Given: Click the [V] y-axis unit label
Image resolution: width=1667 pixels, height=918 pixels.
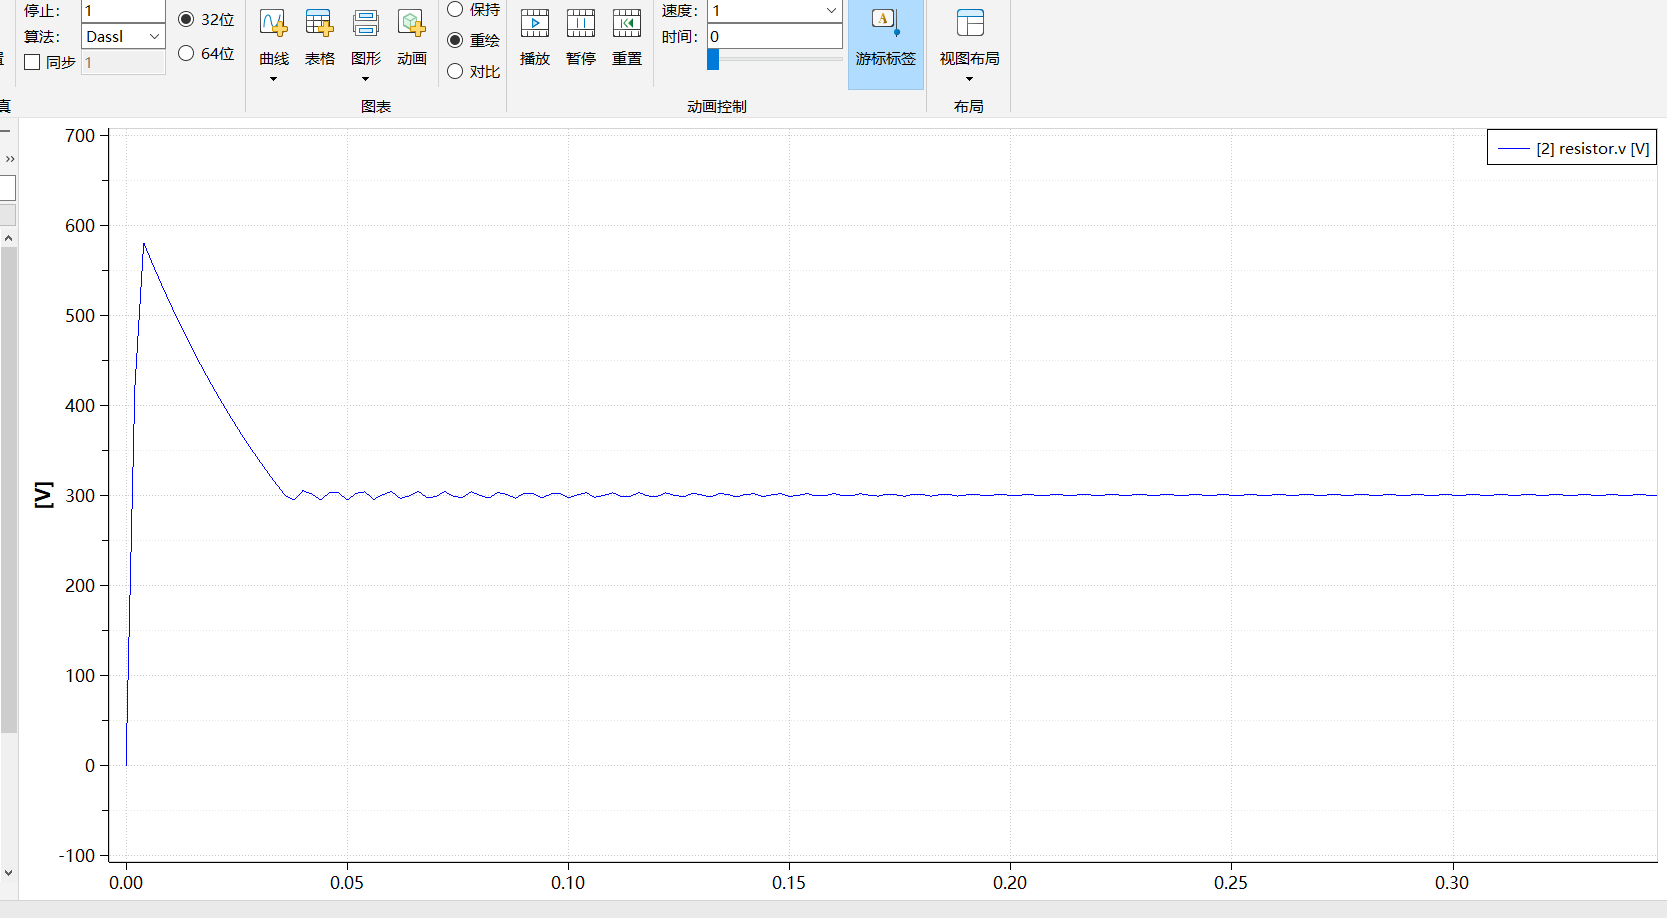Looking at the screenshot, I should point(43,495).
